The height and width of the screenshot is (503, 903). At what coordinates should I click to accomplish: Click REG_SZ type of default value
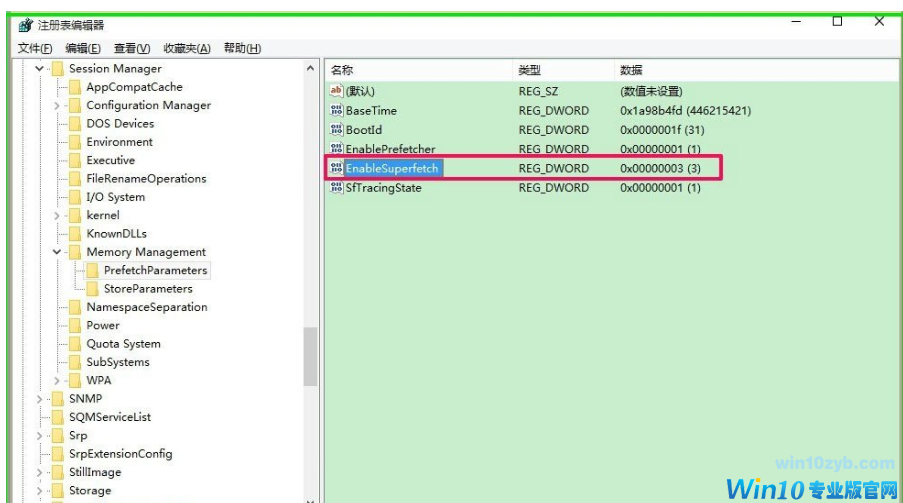538,91
